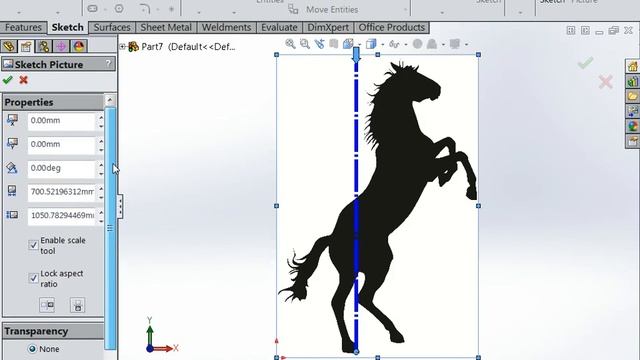Open Display Style dropdown arrow
This screenshot has height=360, width=640.
pos(382,44)
